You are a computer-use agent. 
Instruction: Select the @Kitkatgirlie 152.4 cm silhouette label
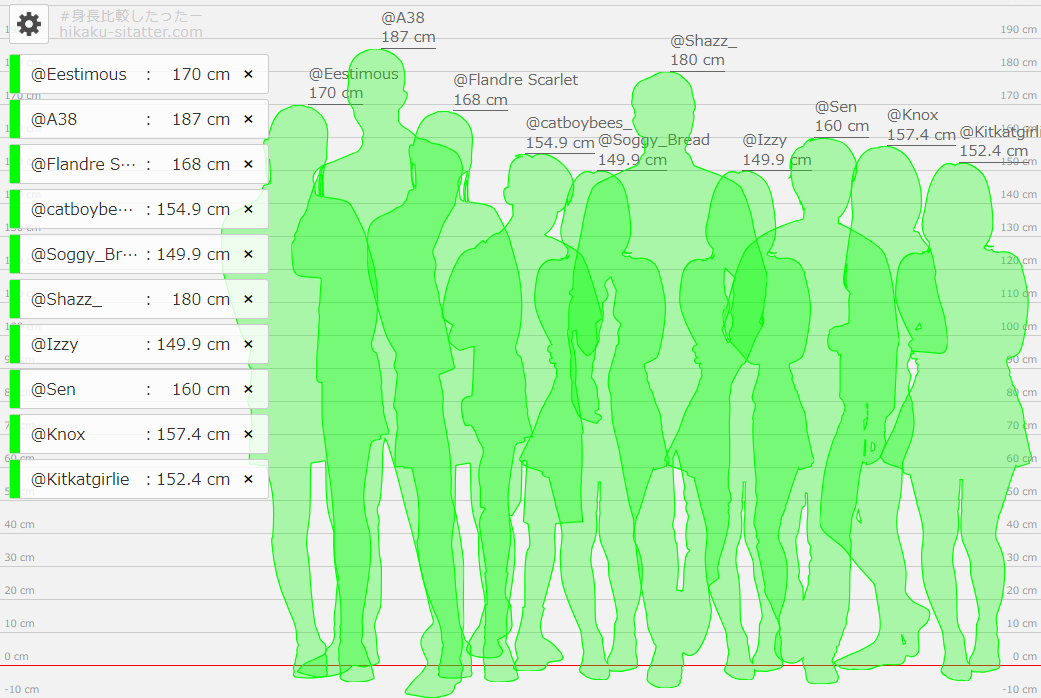pos(1000,141)
